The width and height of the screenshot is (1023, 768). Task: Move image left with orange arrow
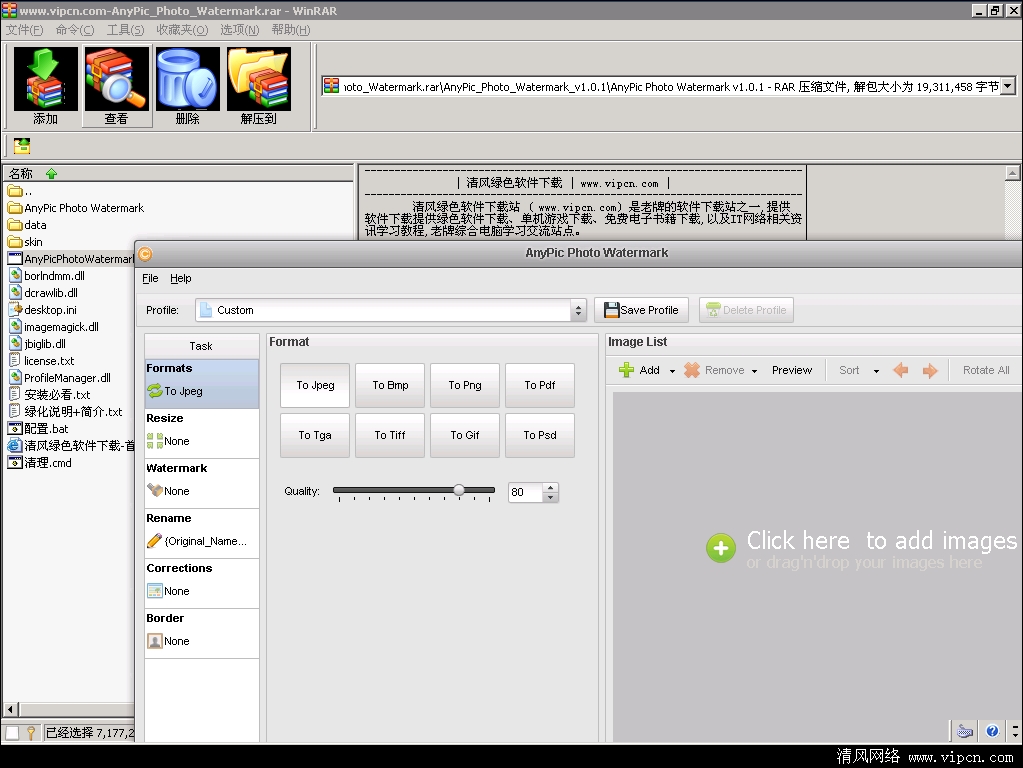coord(901,370)
